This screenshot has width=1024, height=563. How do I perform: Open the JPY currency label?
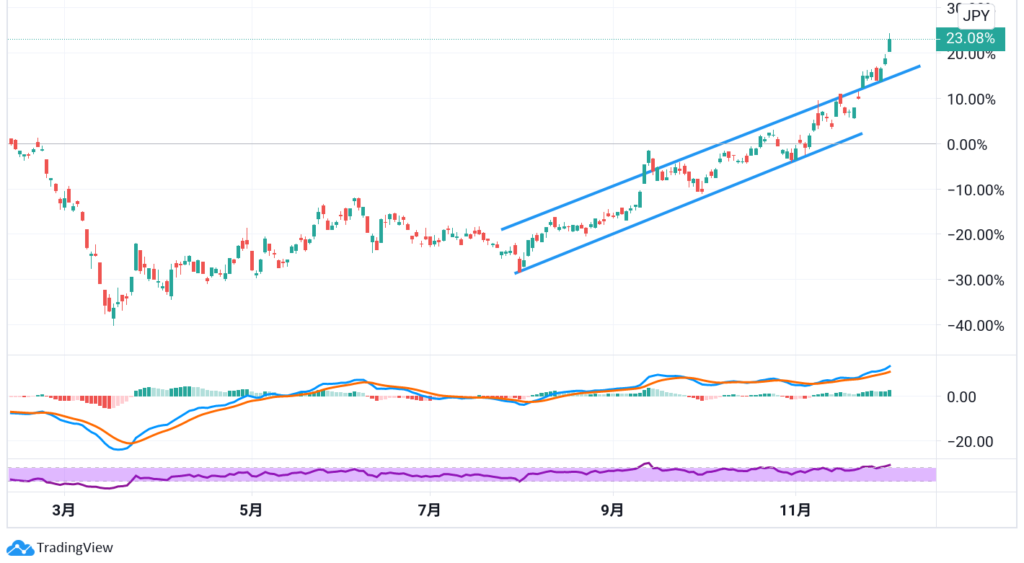point(975,16)
